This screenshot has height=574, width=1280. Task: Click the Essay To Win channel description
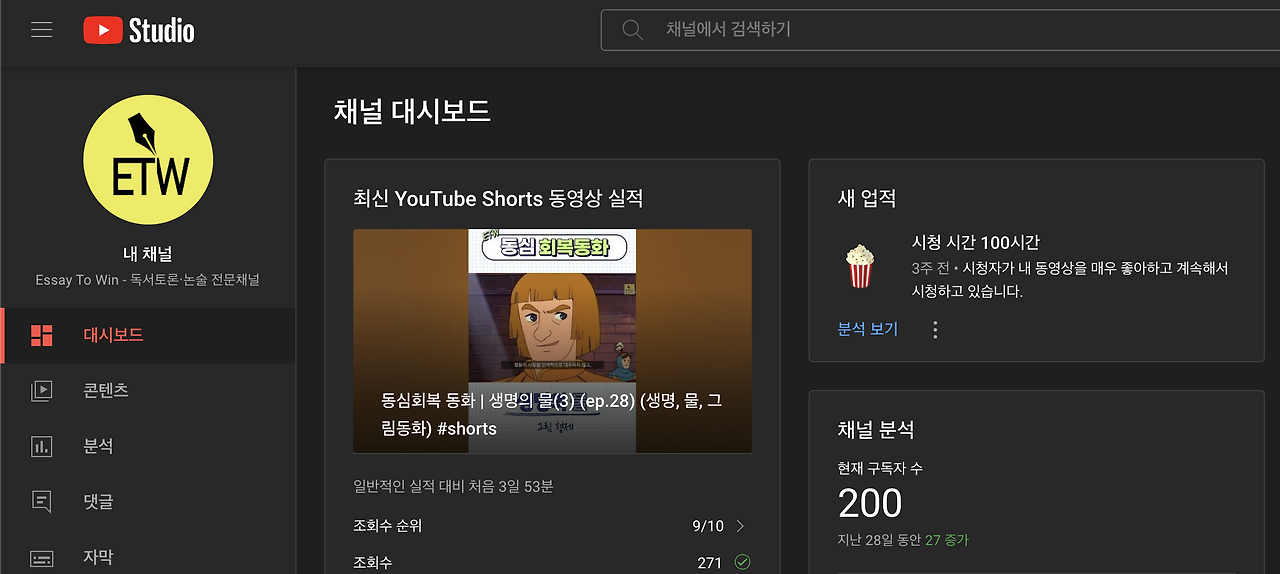[x=148, y=280]
